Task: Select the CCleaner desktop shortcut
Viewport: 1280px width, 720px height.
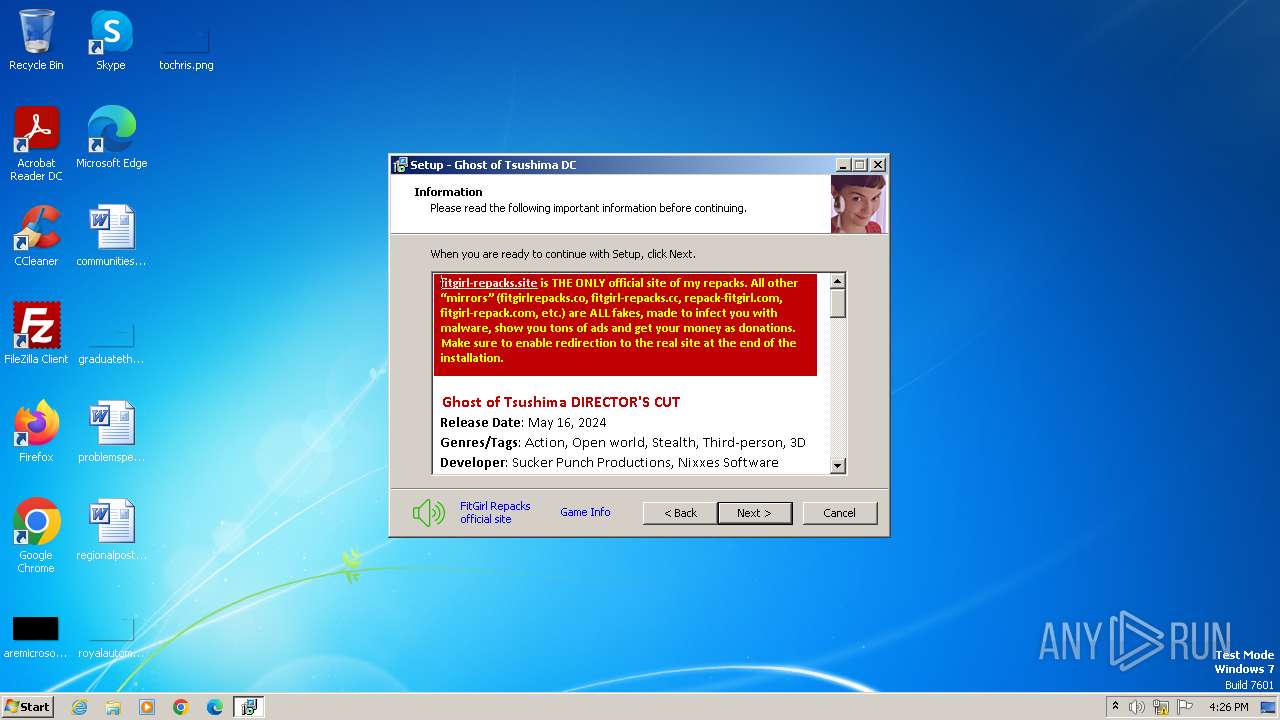Action: [36, 236]
